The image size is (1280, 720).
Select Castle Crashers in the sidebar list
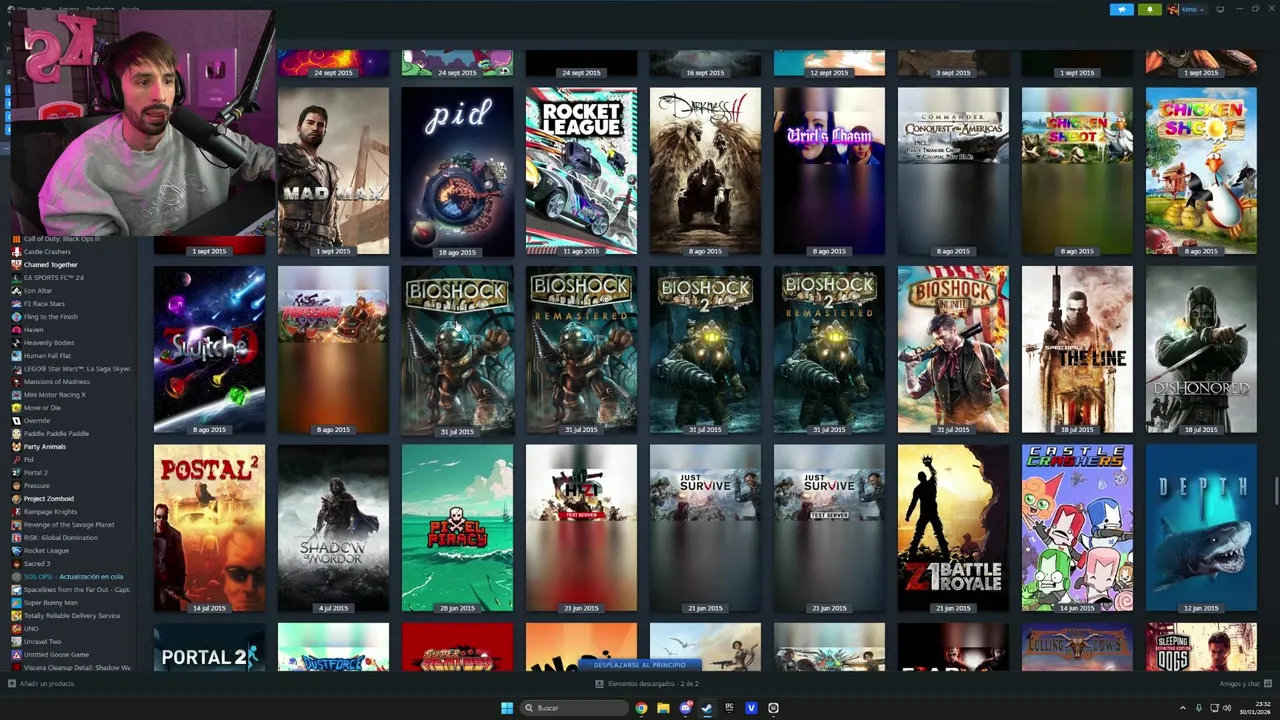47,252
